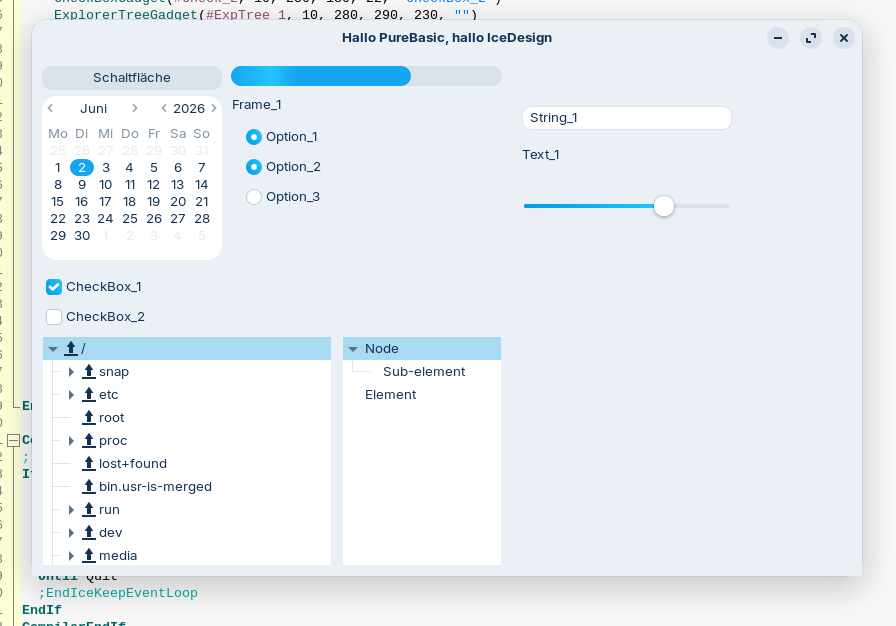Click the Frame_1 label

[257, 105]
